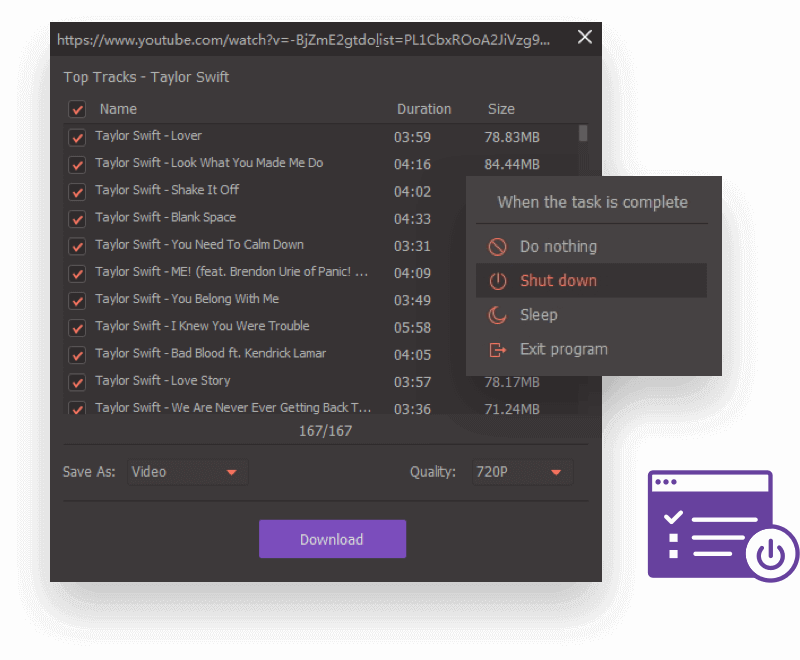Image resolution: width=800 pixels, height=660 pixels.
Task: Click the 78.83MB size value
Action: pyautogui.click(x=512, y=137)
